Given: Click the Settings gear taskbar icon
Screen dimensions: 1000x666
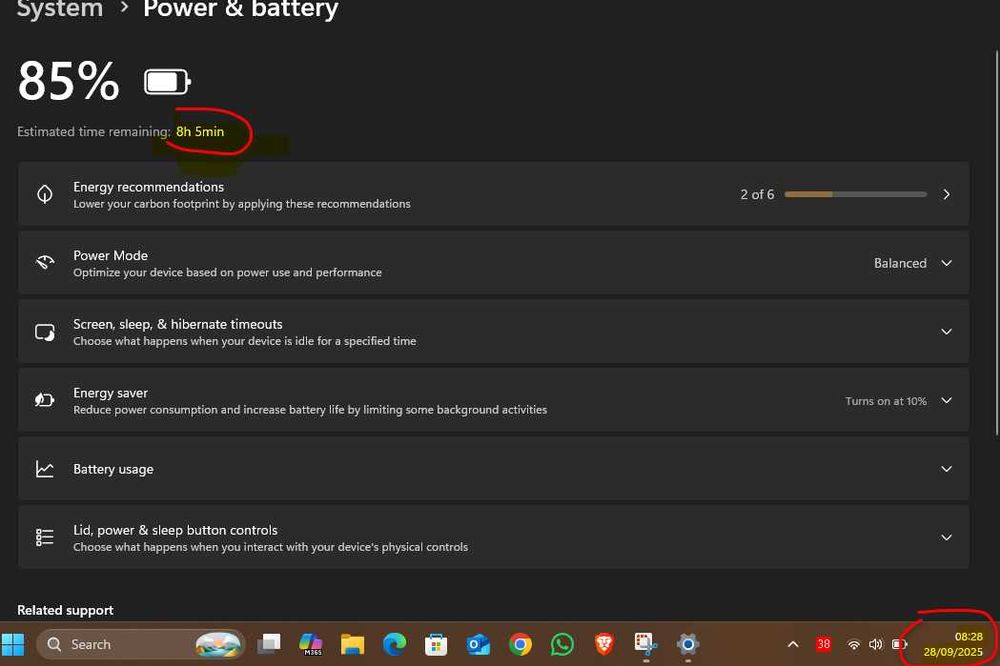Looking at the screenshot, I should 688,644.
